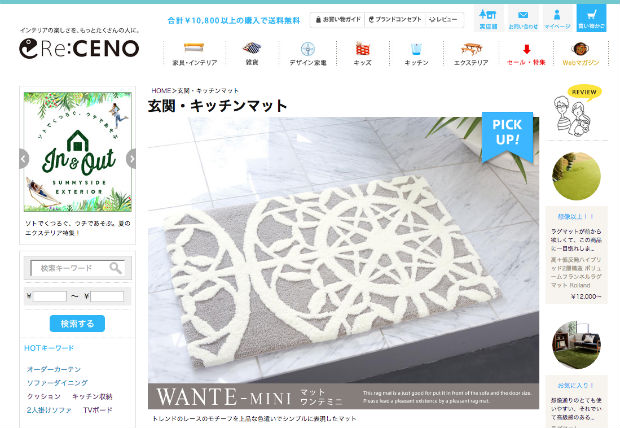Open the green rug review thumbnail

[x=577, y=176]
